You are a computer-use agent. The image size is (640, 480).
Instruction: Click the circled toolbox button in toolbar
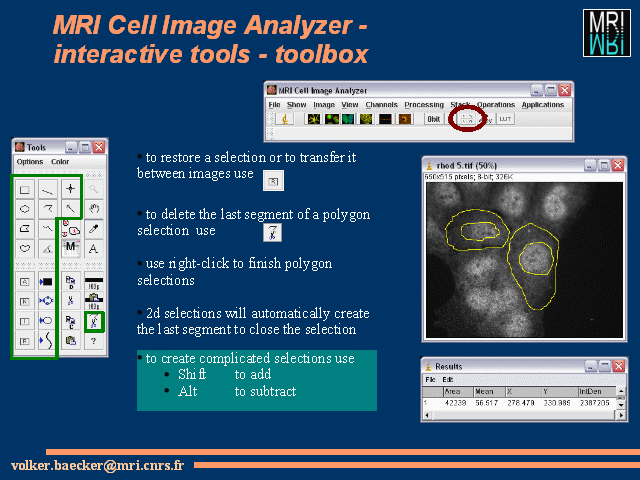[467, 119]
